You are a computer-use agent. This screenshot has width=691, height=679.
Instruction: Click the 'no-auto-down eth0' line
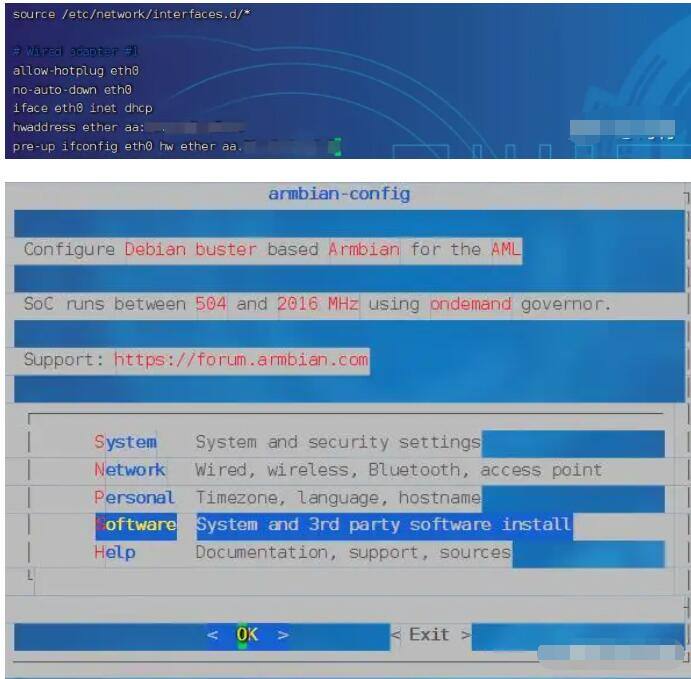(x=72, y=90)
